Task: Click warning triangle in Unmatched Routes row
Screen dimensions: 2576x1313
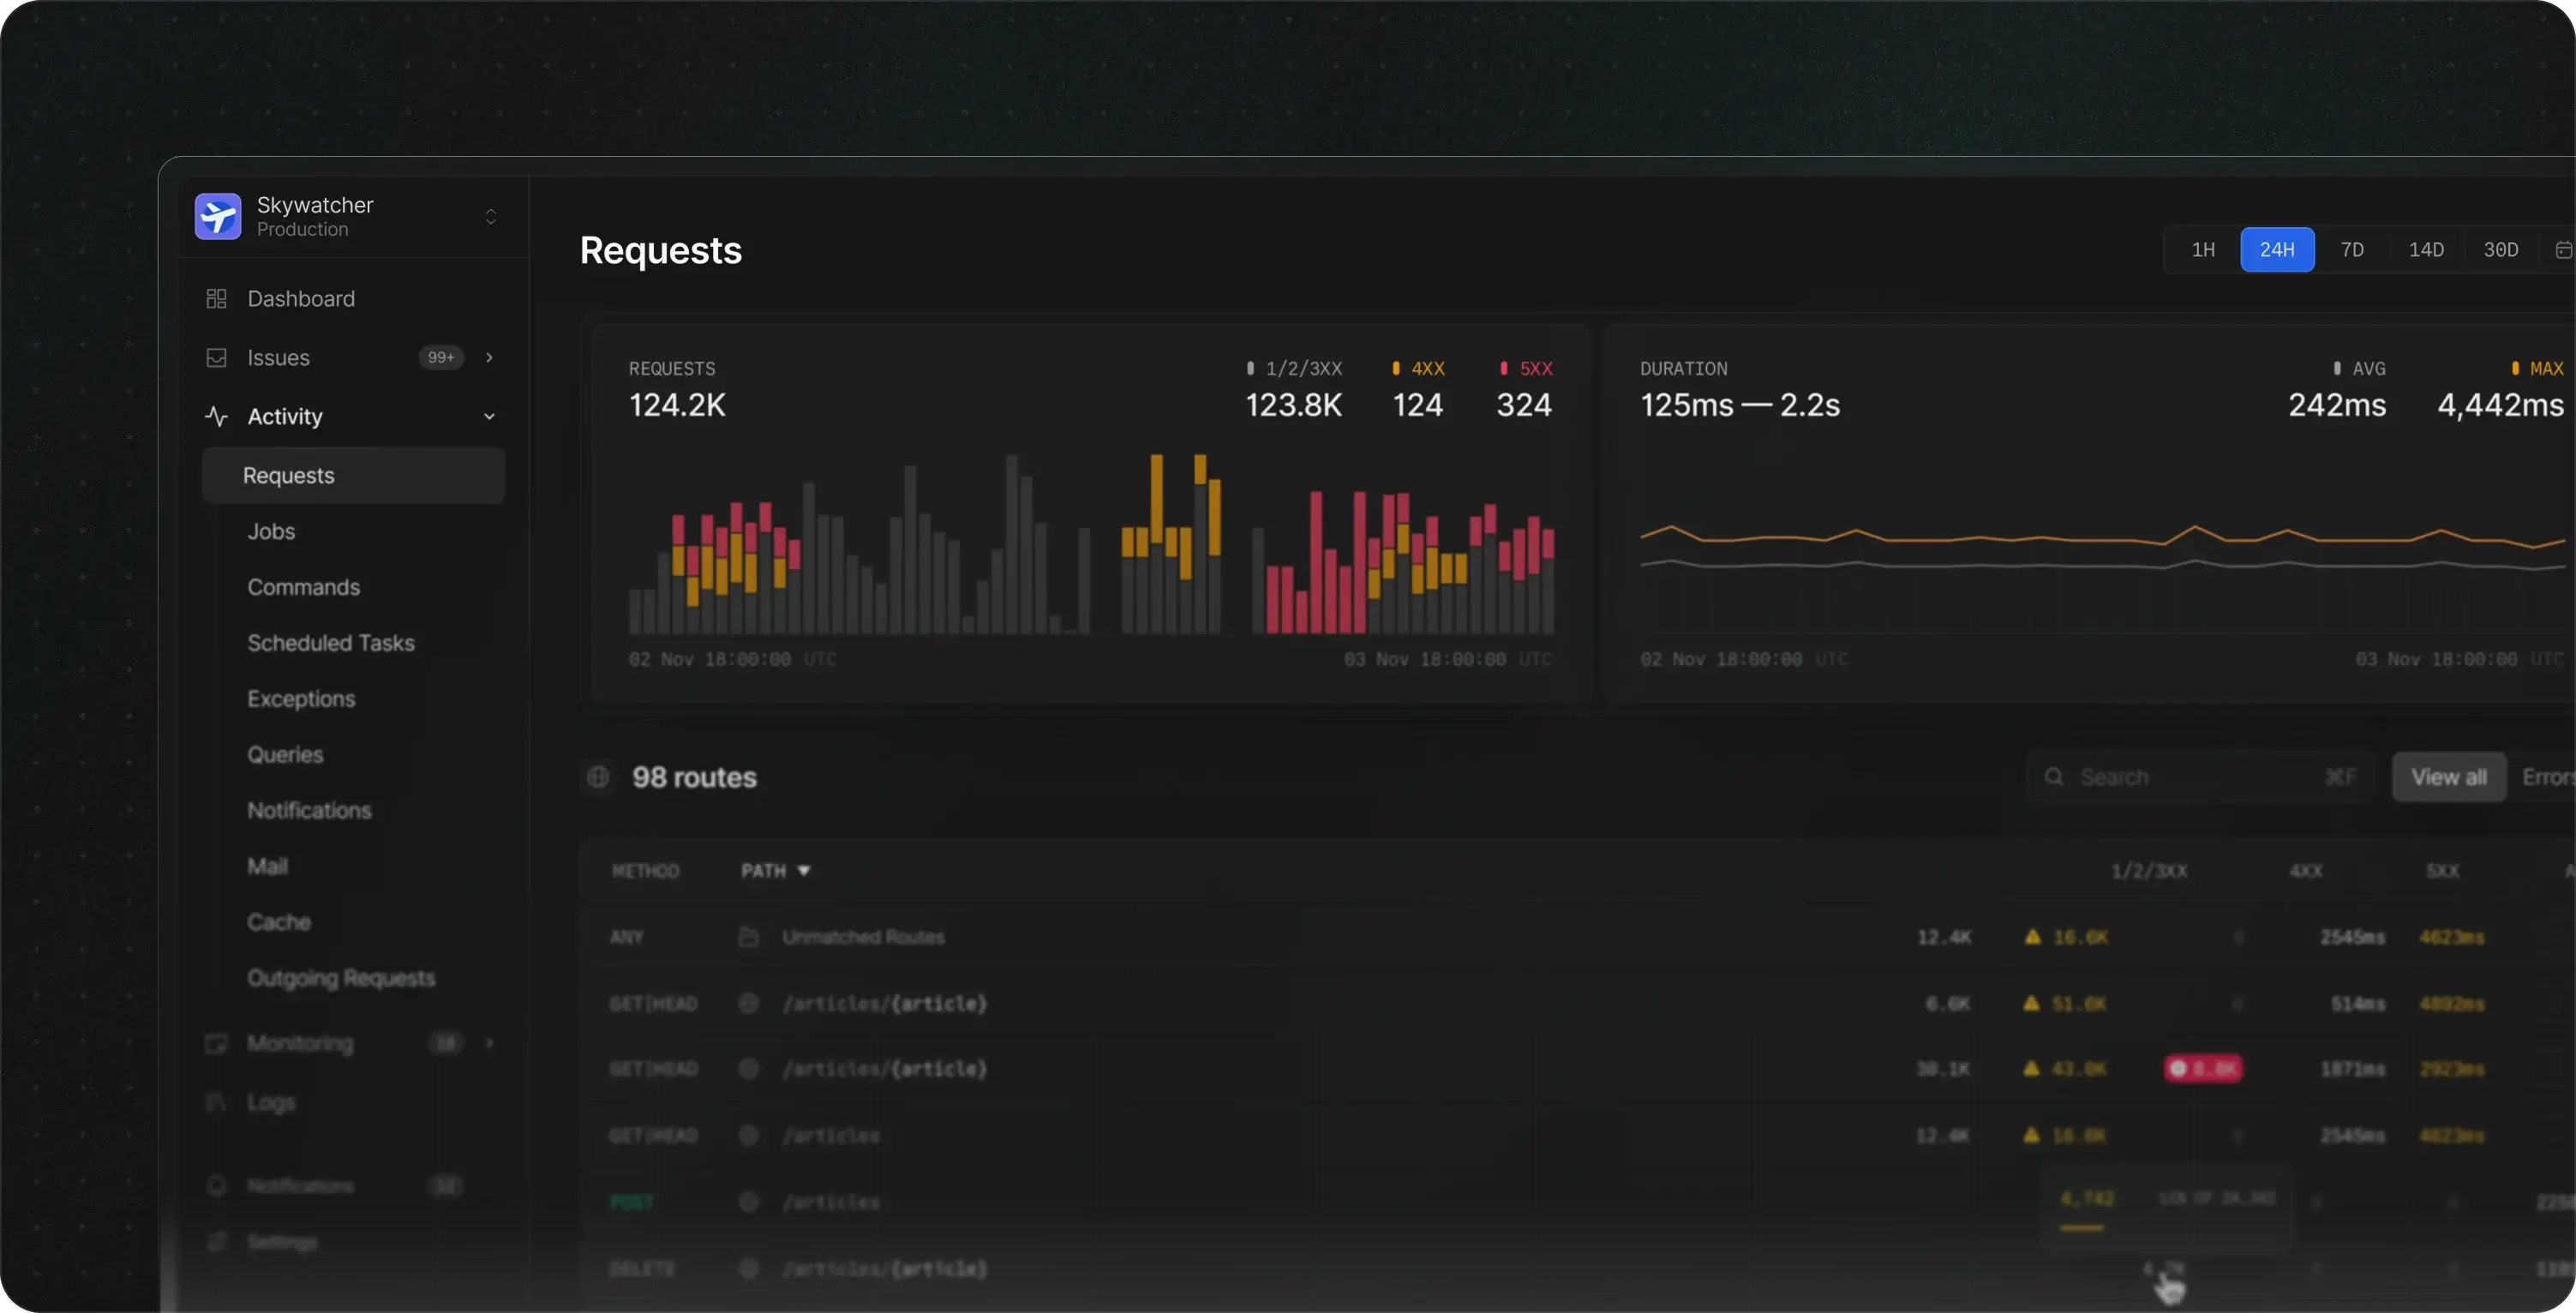Action: click(2032, 937)
